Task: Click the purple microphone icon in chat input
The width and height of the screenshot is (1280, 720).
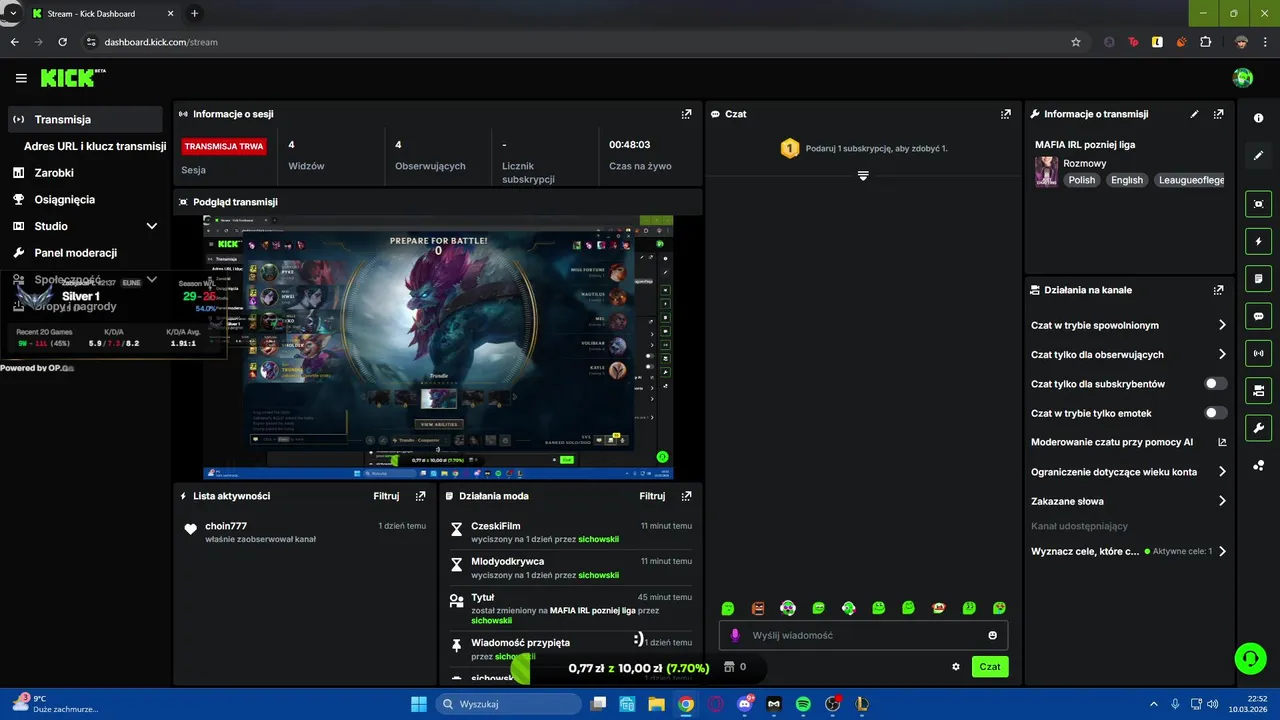Action: (735, 635)
